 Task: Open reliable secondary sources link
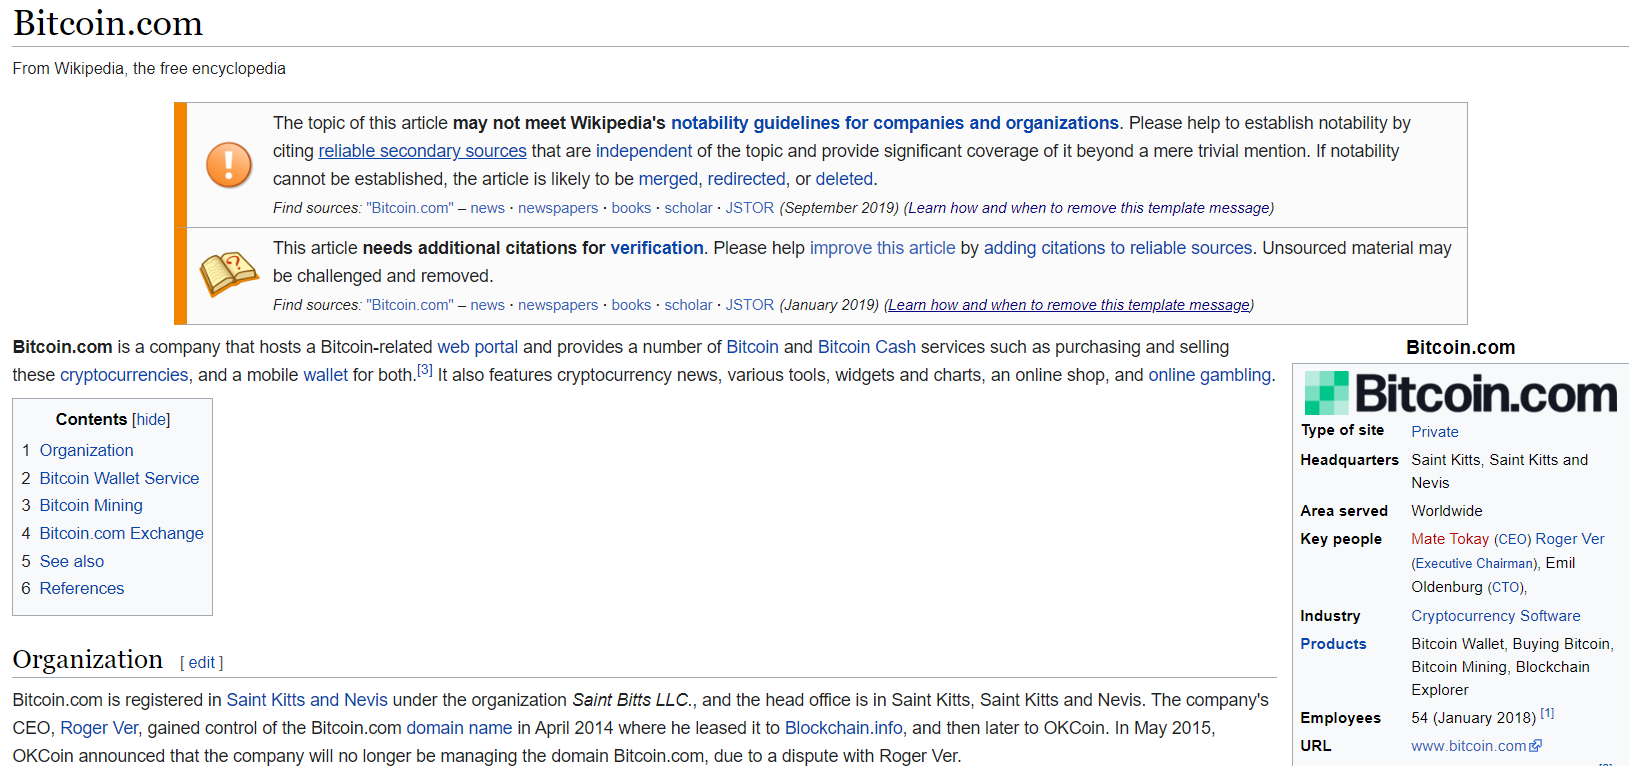click(x=422, y=151)
